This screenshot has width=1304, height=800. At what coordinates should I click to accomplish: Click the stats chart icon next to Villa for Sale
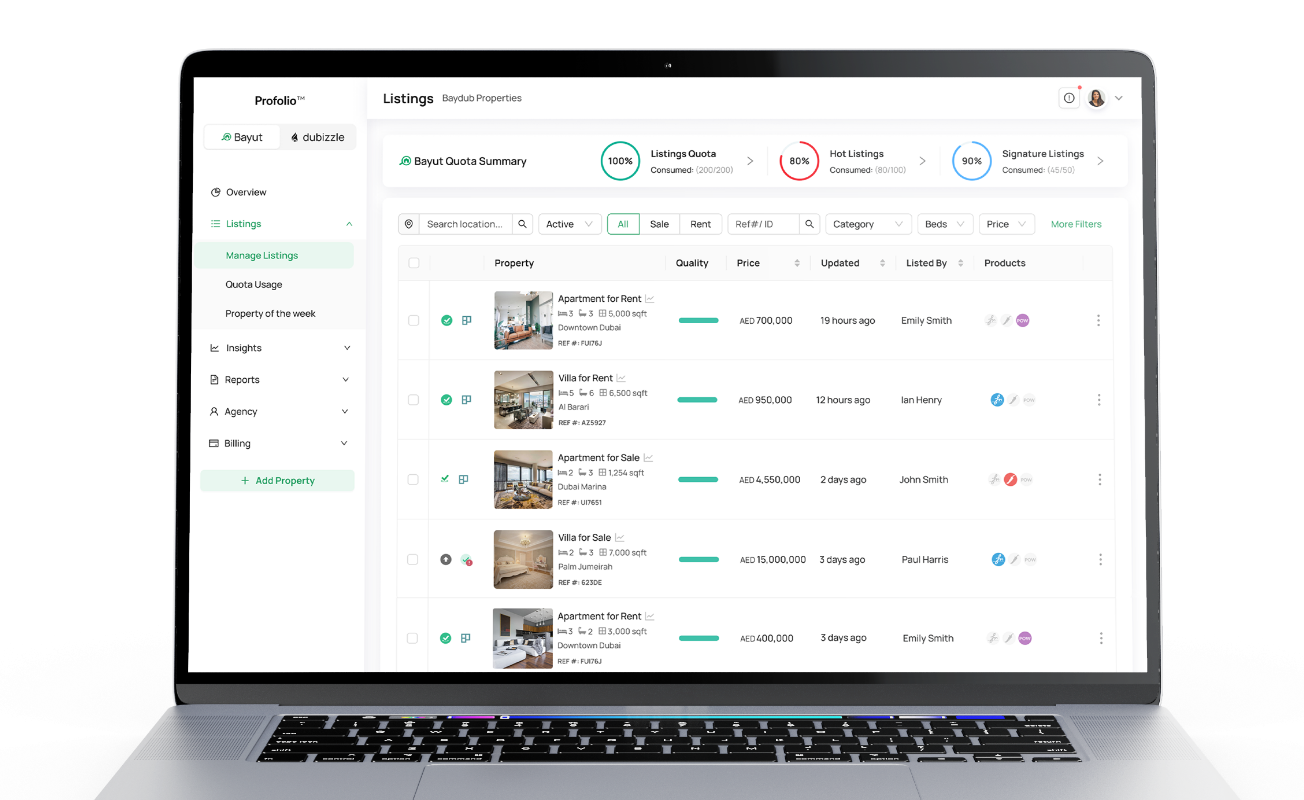pos(620,537)
